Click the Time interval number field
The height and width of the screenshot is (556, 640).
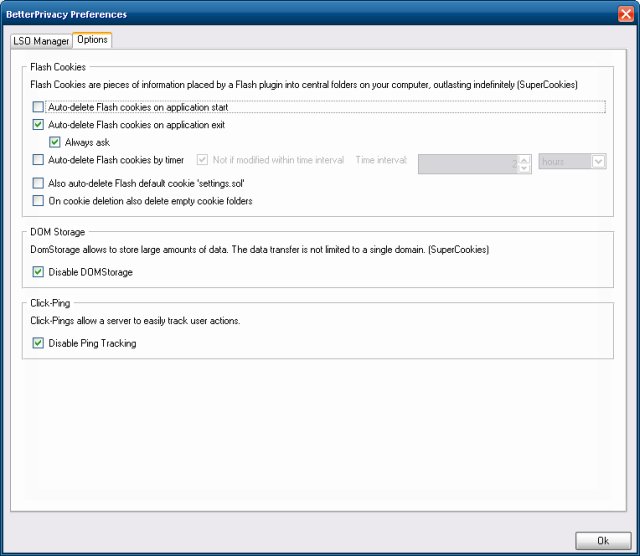(467, 162)
